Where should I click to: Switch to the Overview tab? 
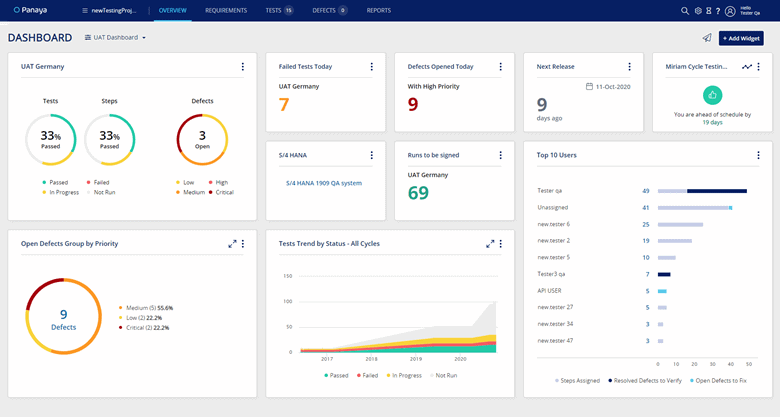coord(173,10)
